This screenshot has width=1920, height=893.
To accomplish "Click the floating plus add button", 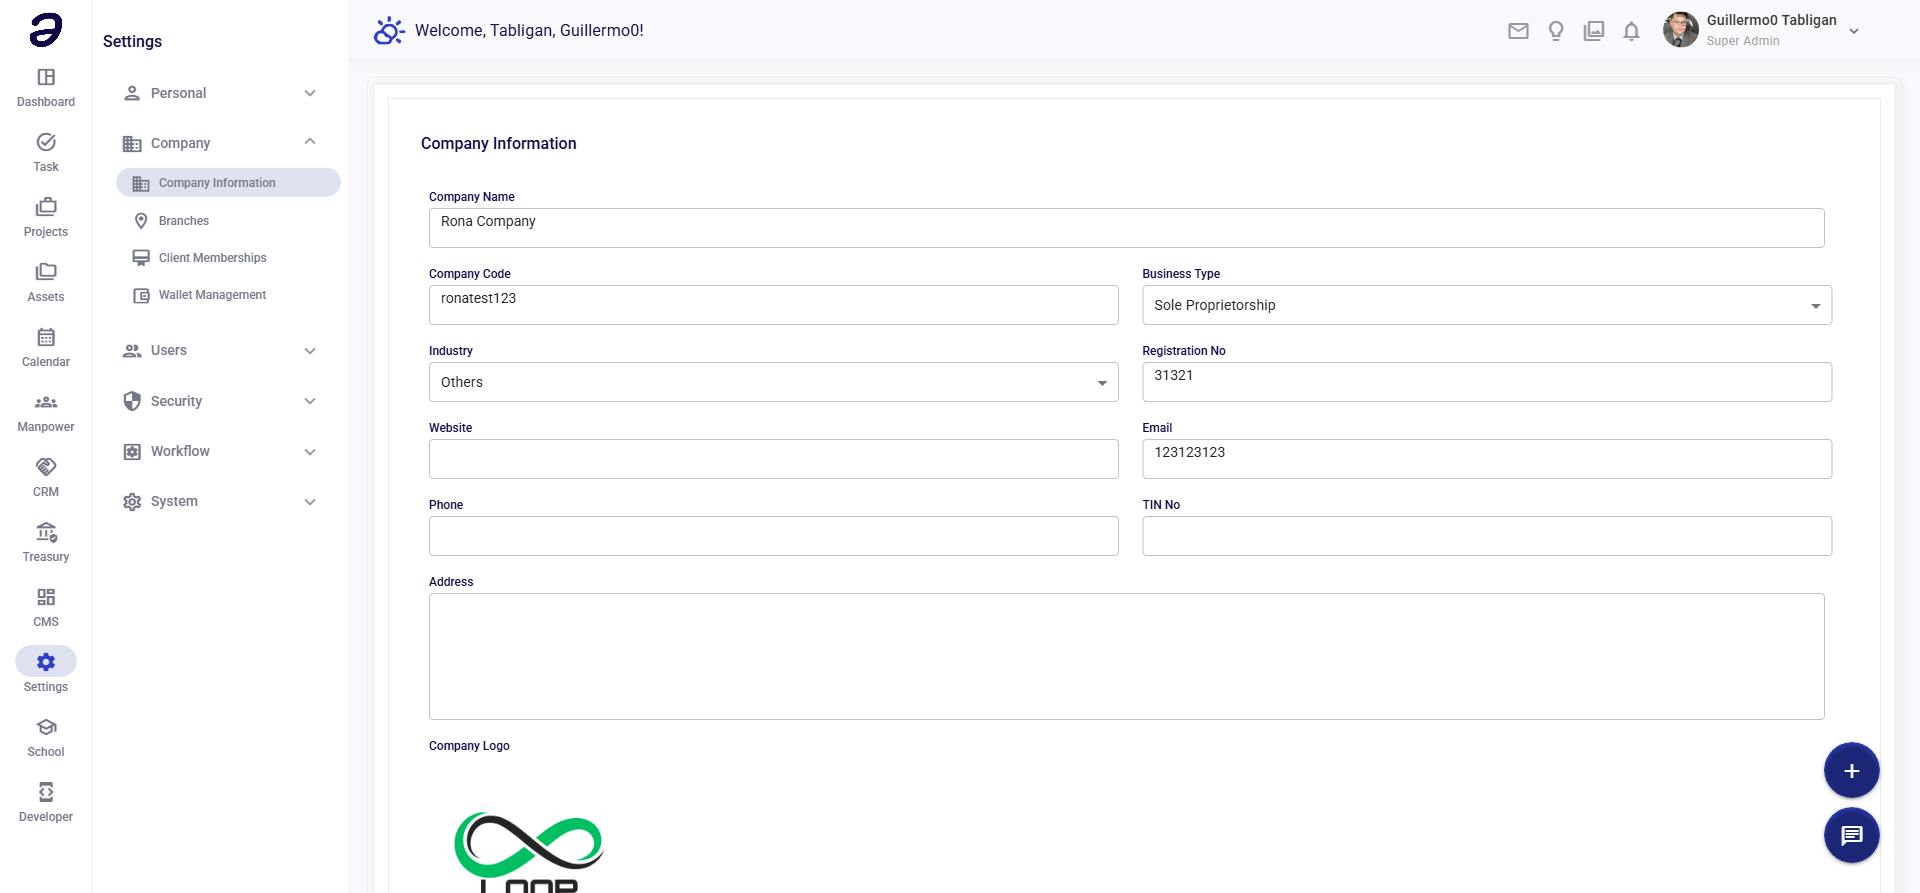I will pos(1852,771).
